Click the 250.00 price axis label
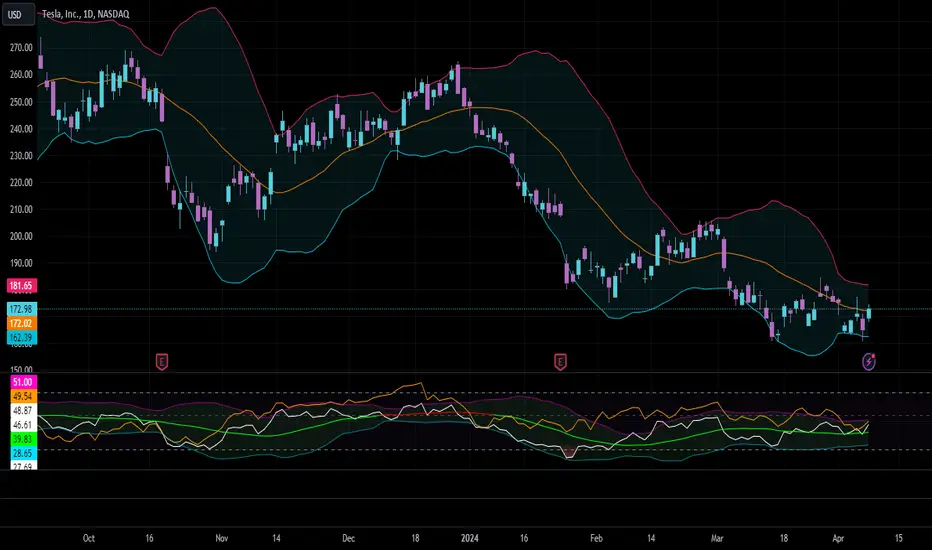The height and width of the screenshot is (550, 932). pos(21,102)
